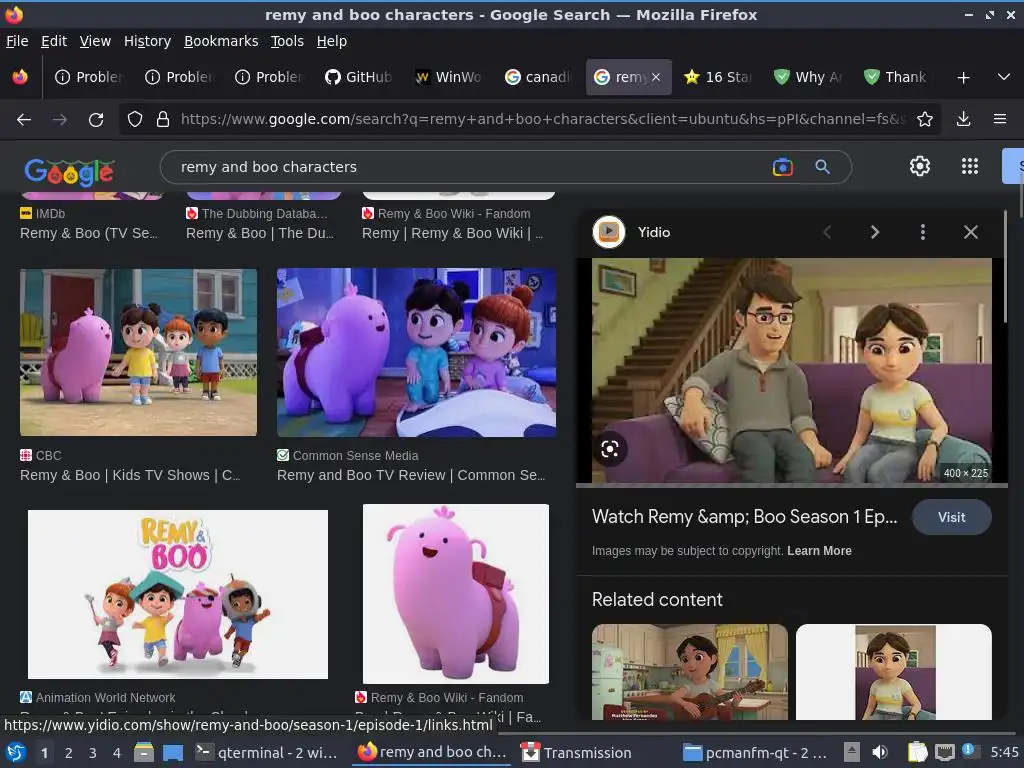
Task: Open the Tools menu
Action: (x=287, y=41)
